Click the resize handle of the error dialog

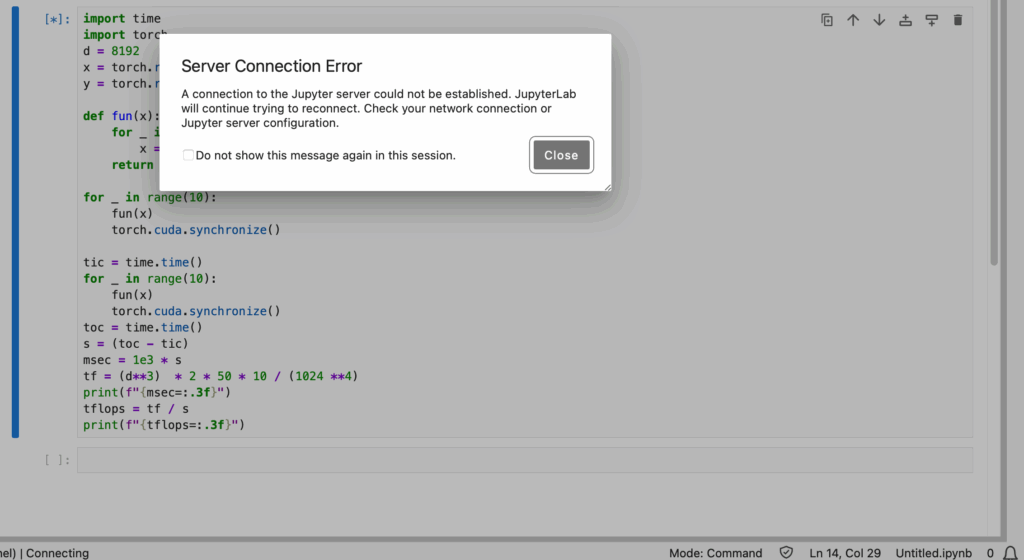pyautogui.click(x=607, y=186)
